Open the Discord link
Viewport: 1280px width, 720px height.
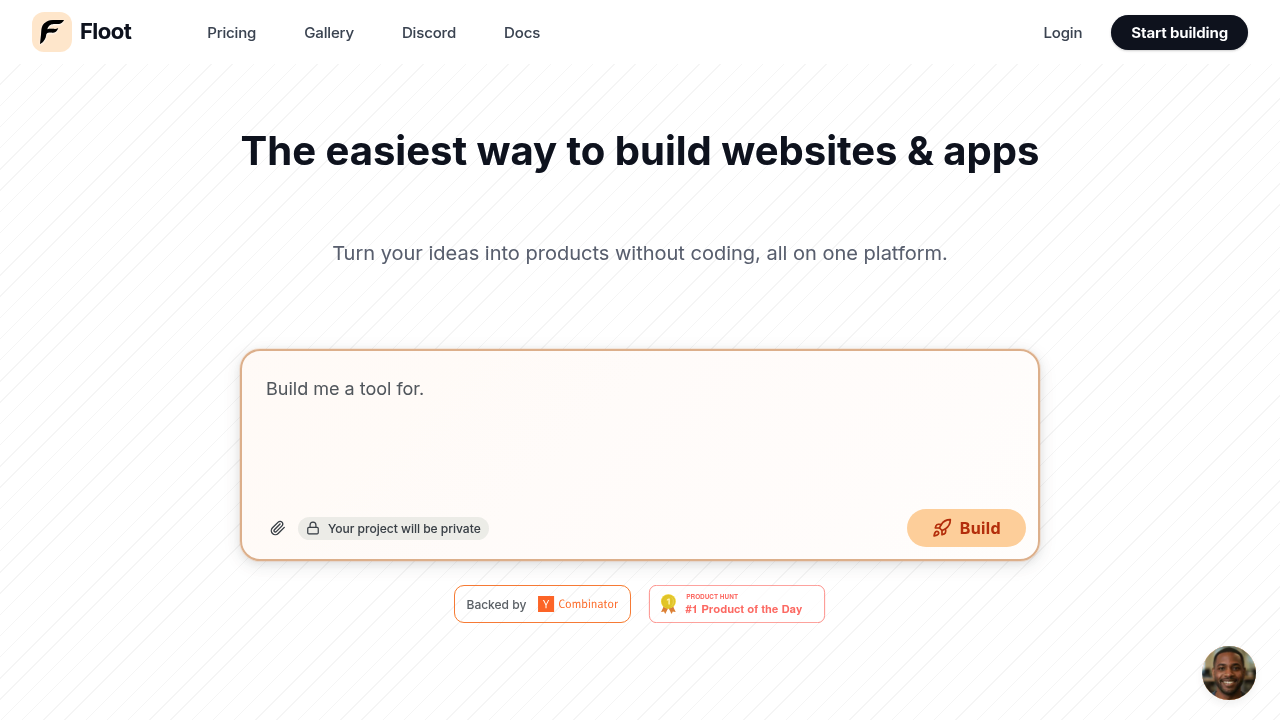tap(429, 33)
